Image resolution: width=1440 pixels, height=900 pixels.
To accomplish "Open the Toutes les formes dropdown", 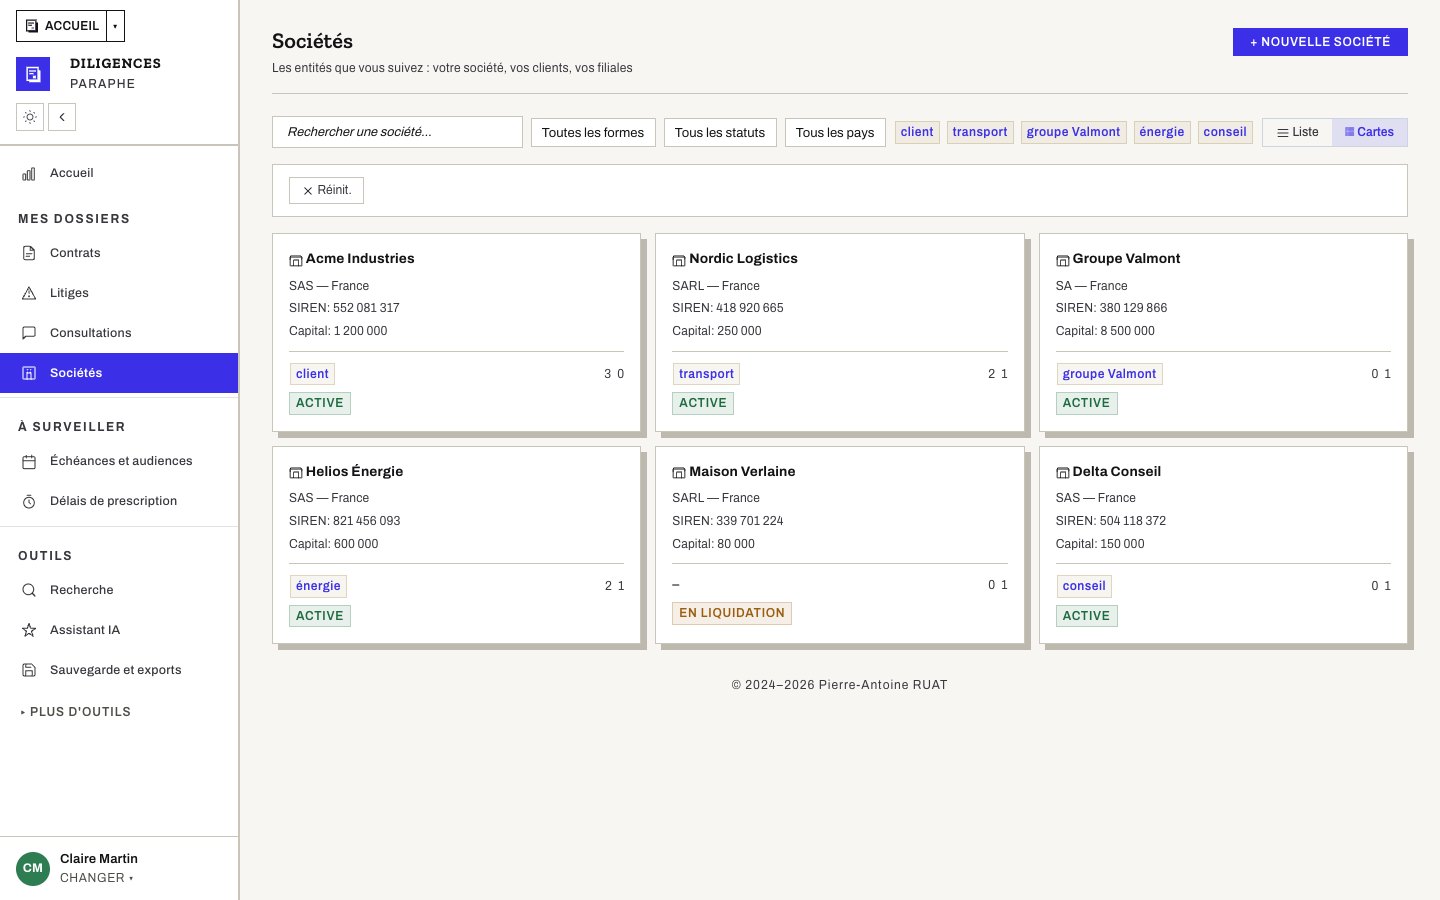I will [593, 132].
